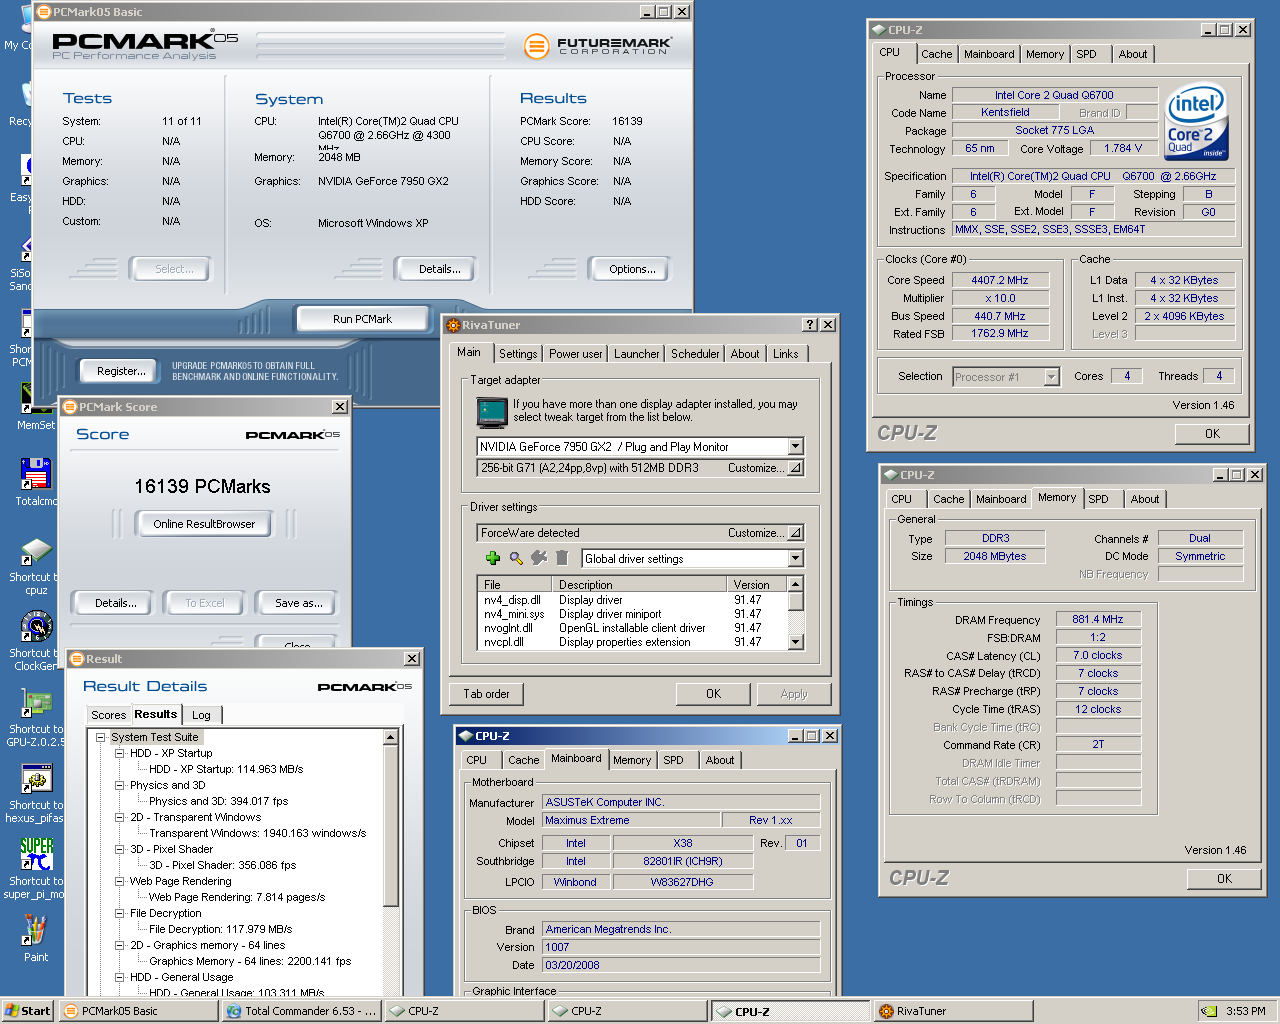Switch to Total Commander from the taskbar
The height and width of the screenshot is (1024, 1280).
tap(301, 1011)
